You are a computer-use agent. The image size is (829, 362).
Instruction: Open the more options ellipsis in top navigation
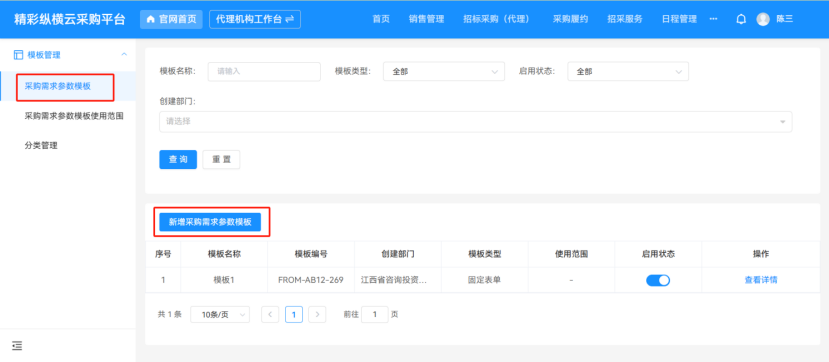click(713, 19)
